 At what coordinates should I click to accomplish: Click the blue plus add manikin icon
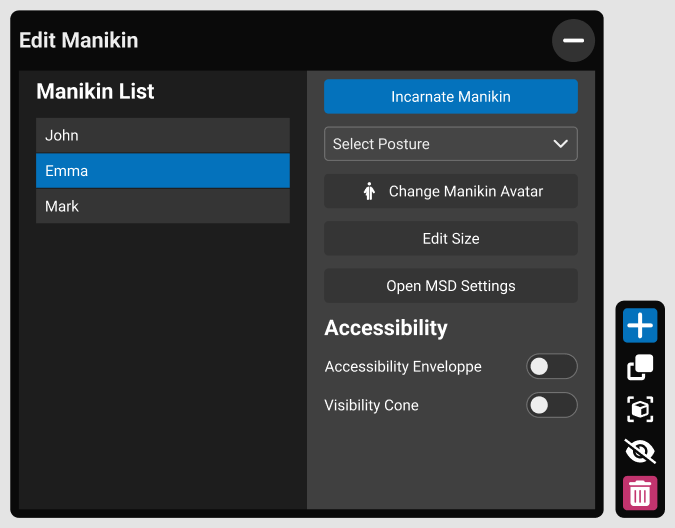(640, 326)
